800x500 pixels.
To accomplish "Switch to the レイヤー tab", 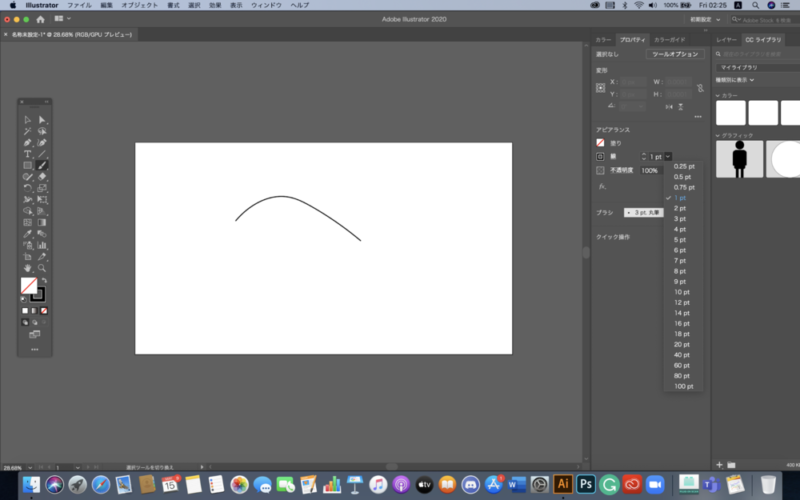I will pos(726,40).
